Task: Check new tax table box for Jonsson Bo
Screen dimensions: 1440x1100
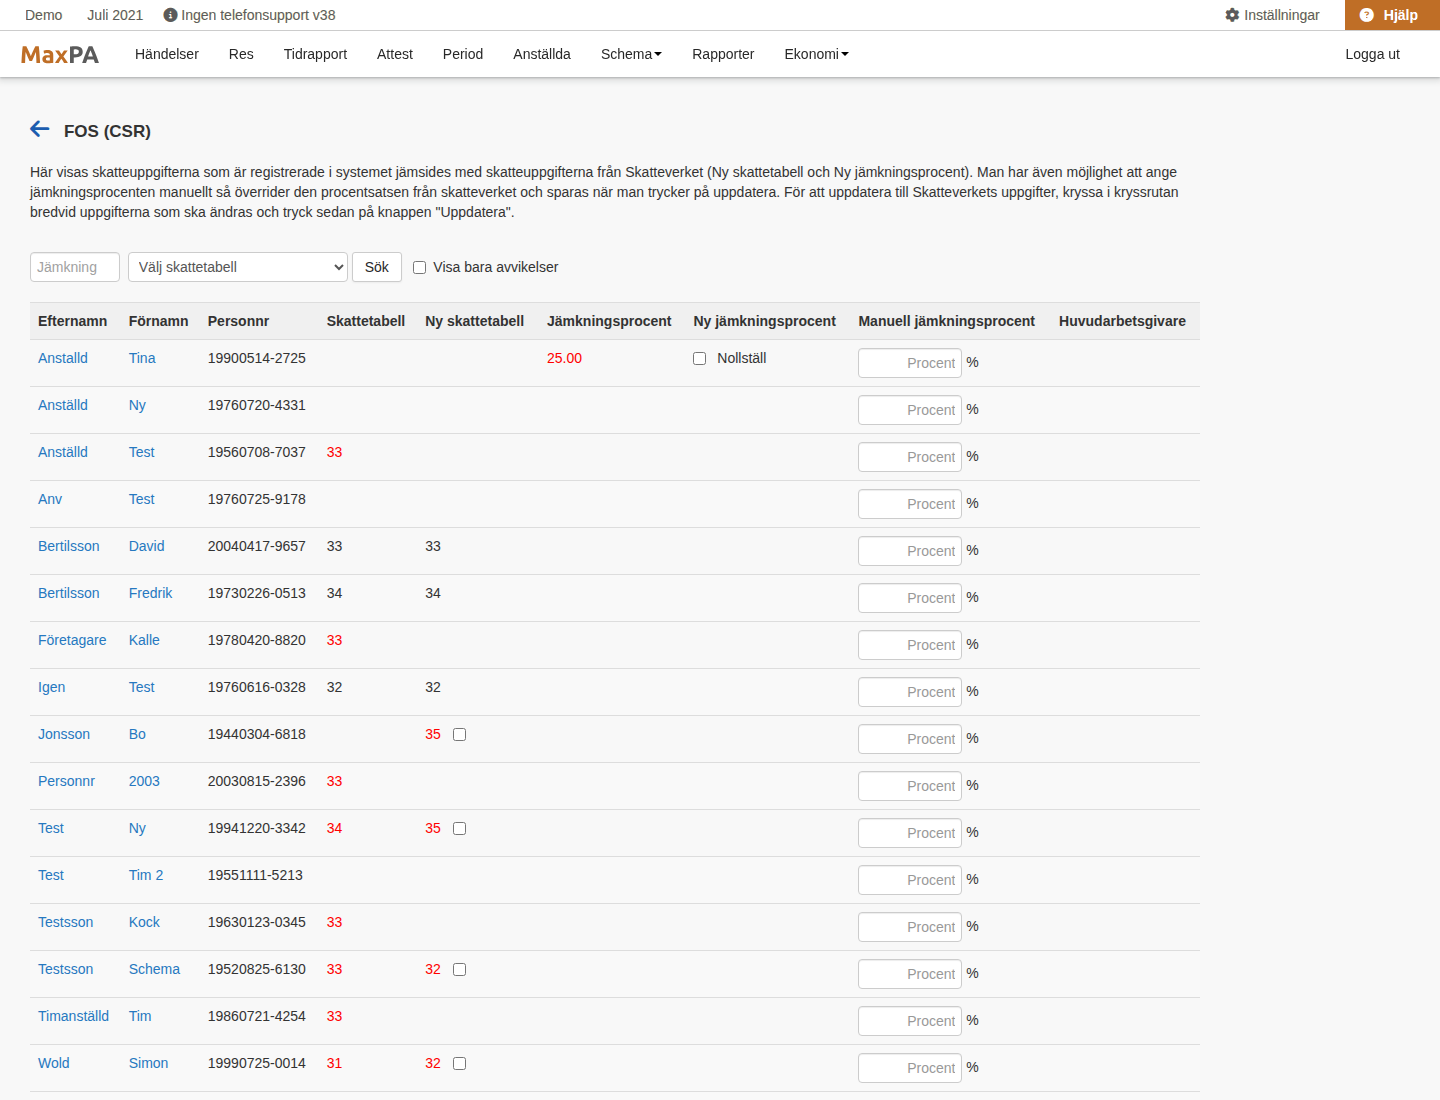Action: [460, 734]
